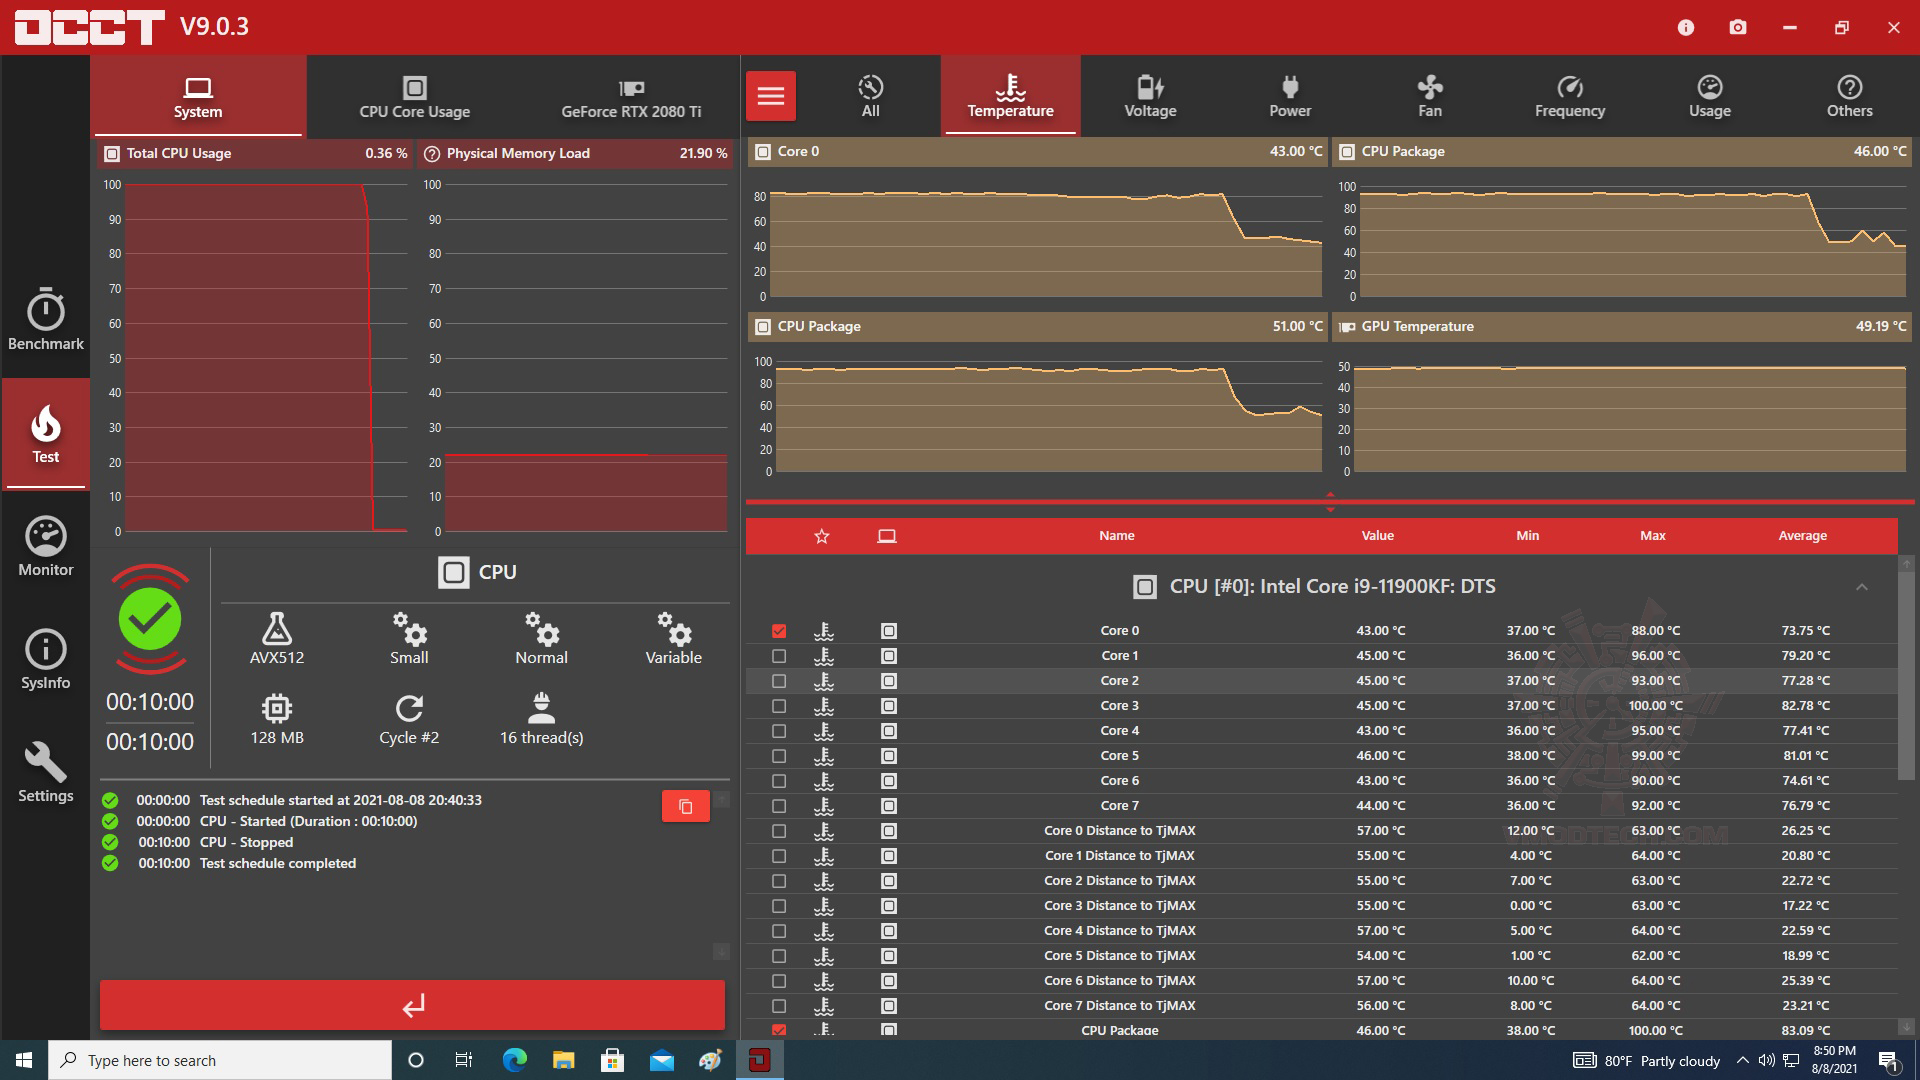
Task: Show hidden system tray icons
Action: click(x=1743, y=1060)
